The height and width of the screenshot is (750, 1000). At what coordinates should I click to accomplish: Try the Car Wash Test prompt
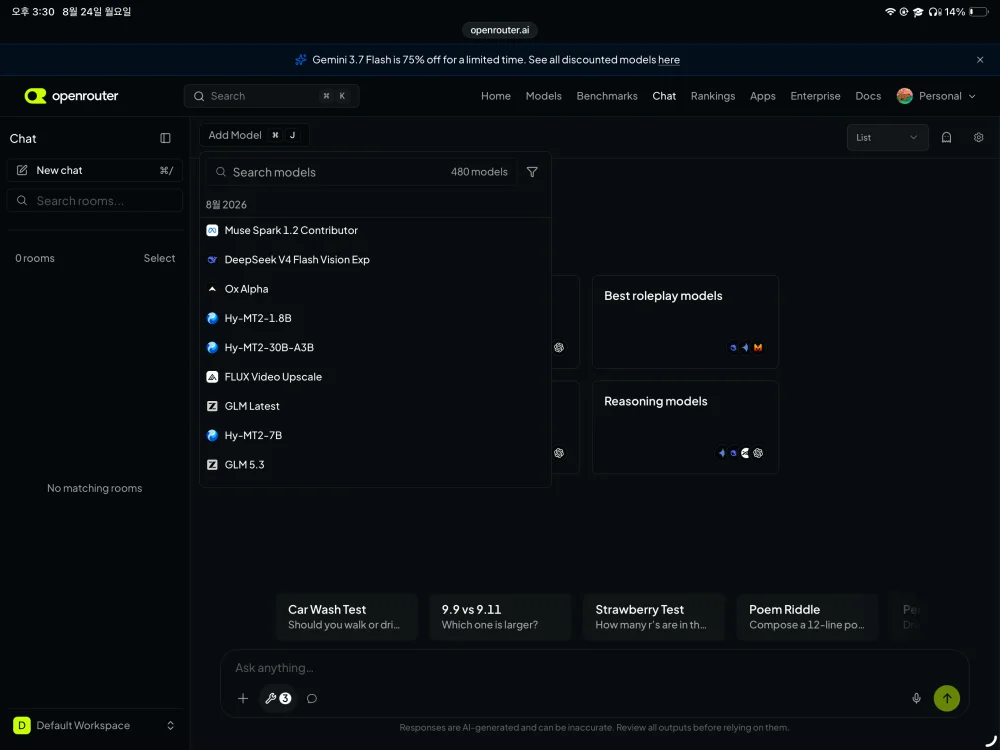click(346, 617)
